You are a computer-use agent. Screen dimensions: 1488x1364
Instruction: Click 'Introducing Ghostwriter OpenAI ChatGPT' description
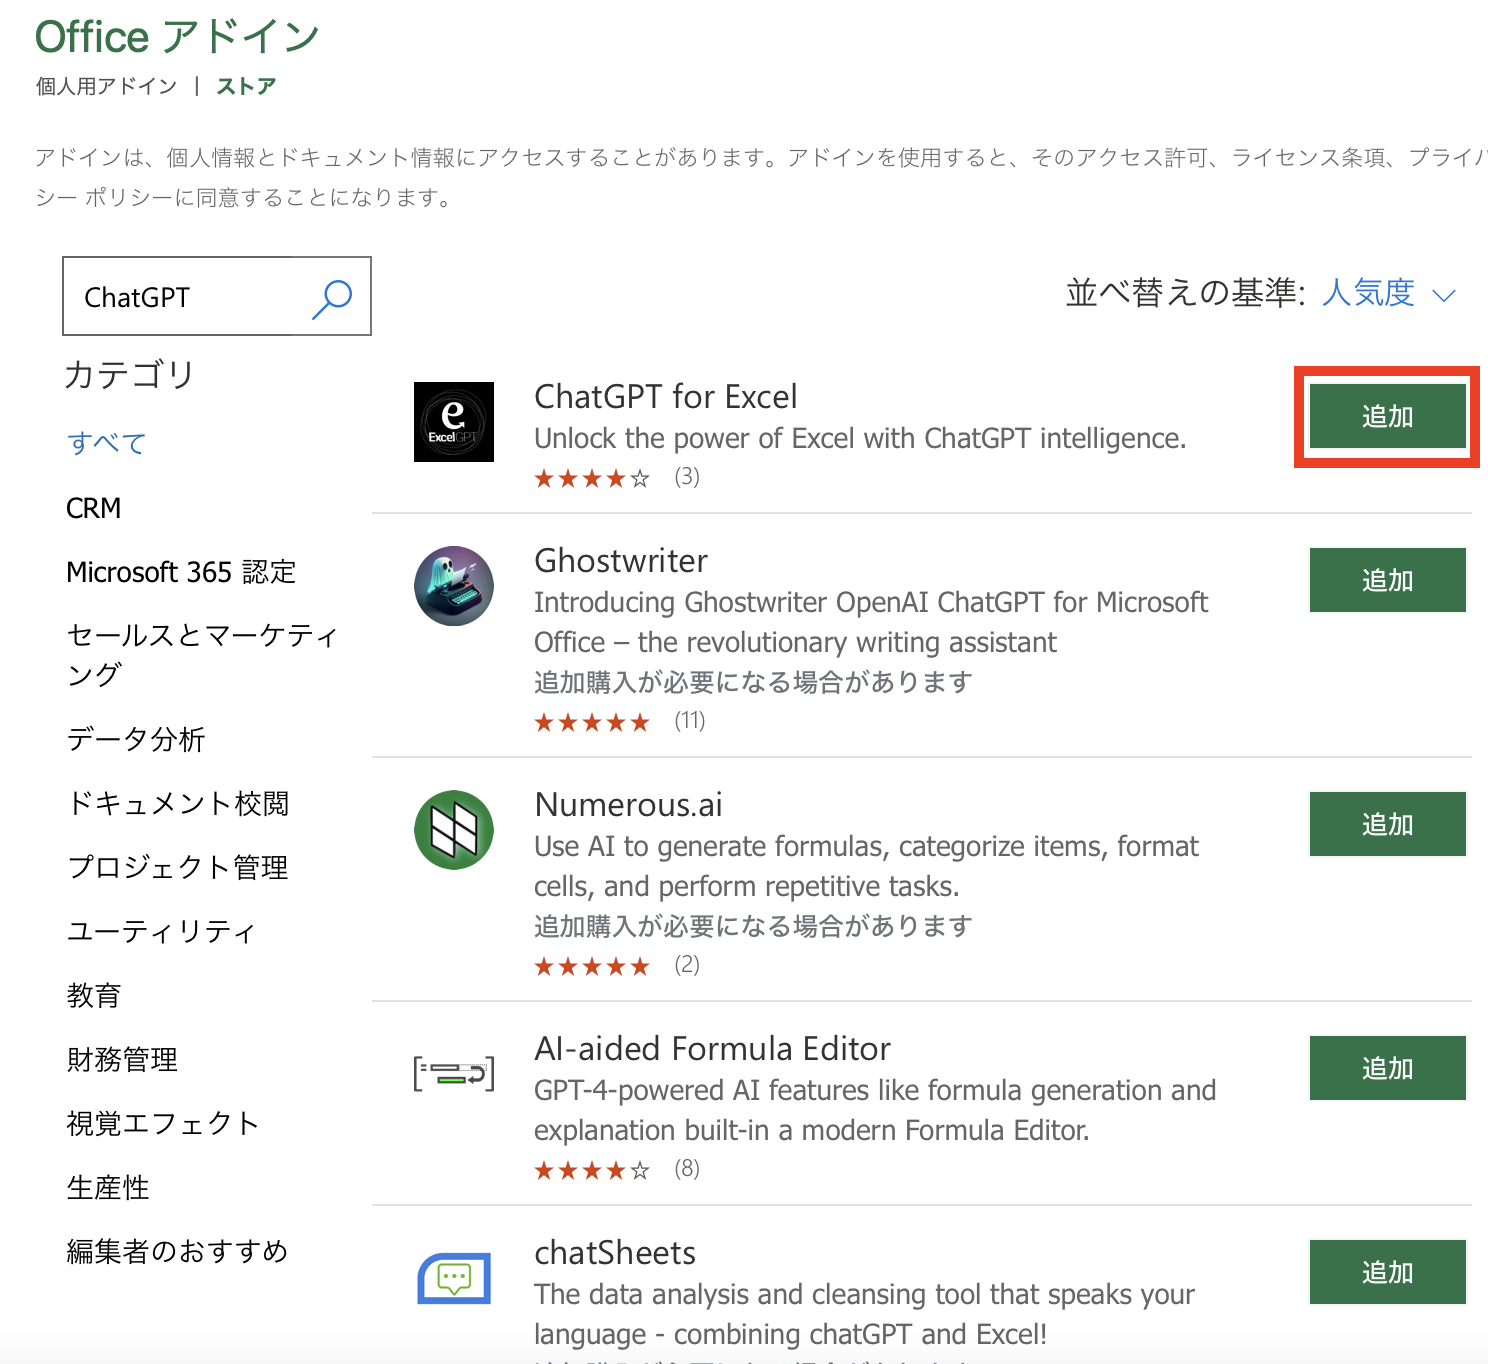871,622
